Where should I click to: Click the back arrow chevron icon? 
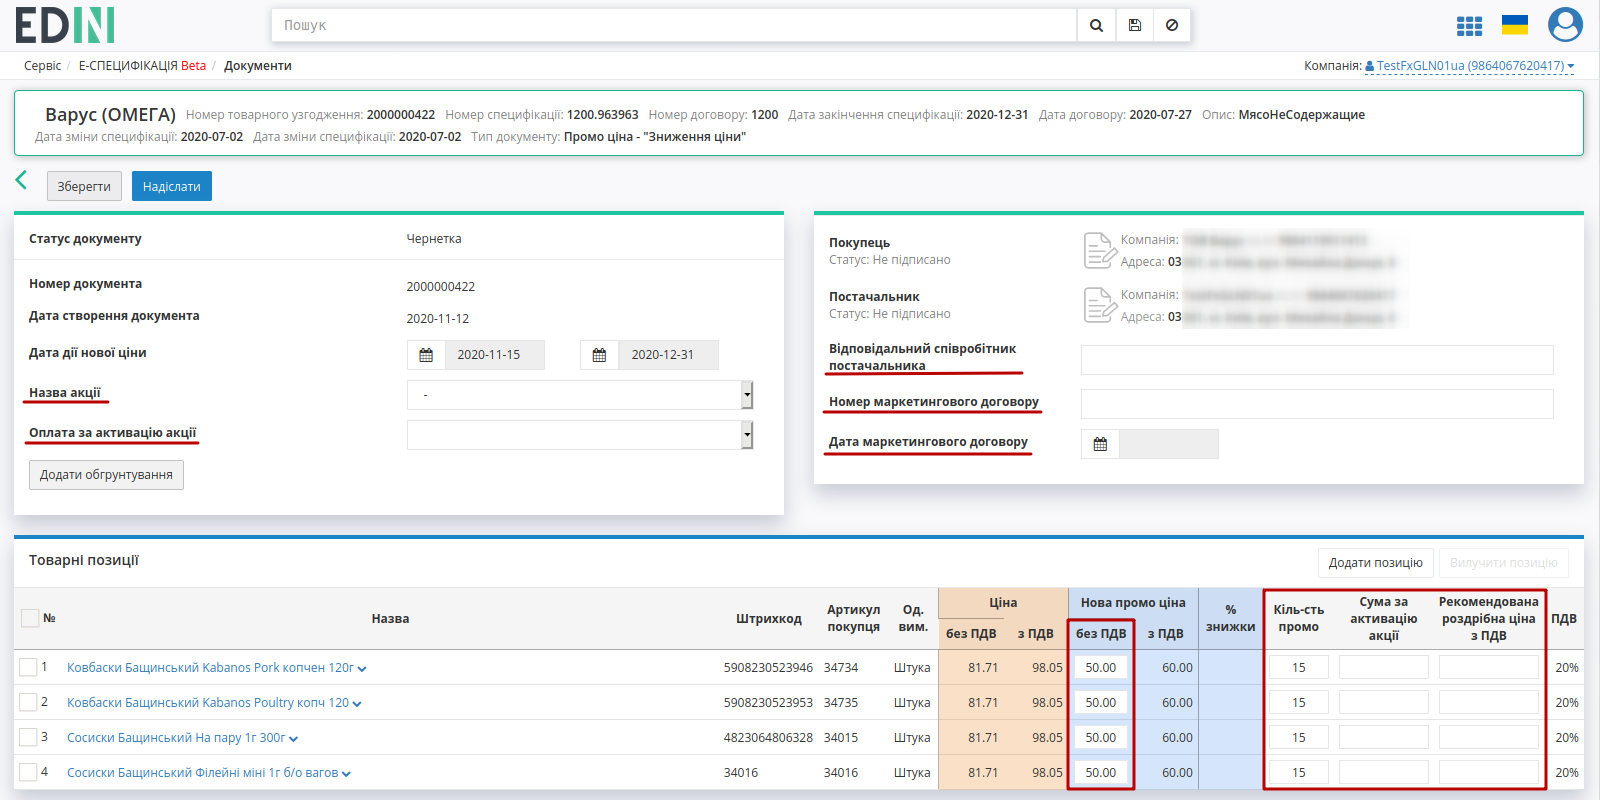pos(21,180)
